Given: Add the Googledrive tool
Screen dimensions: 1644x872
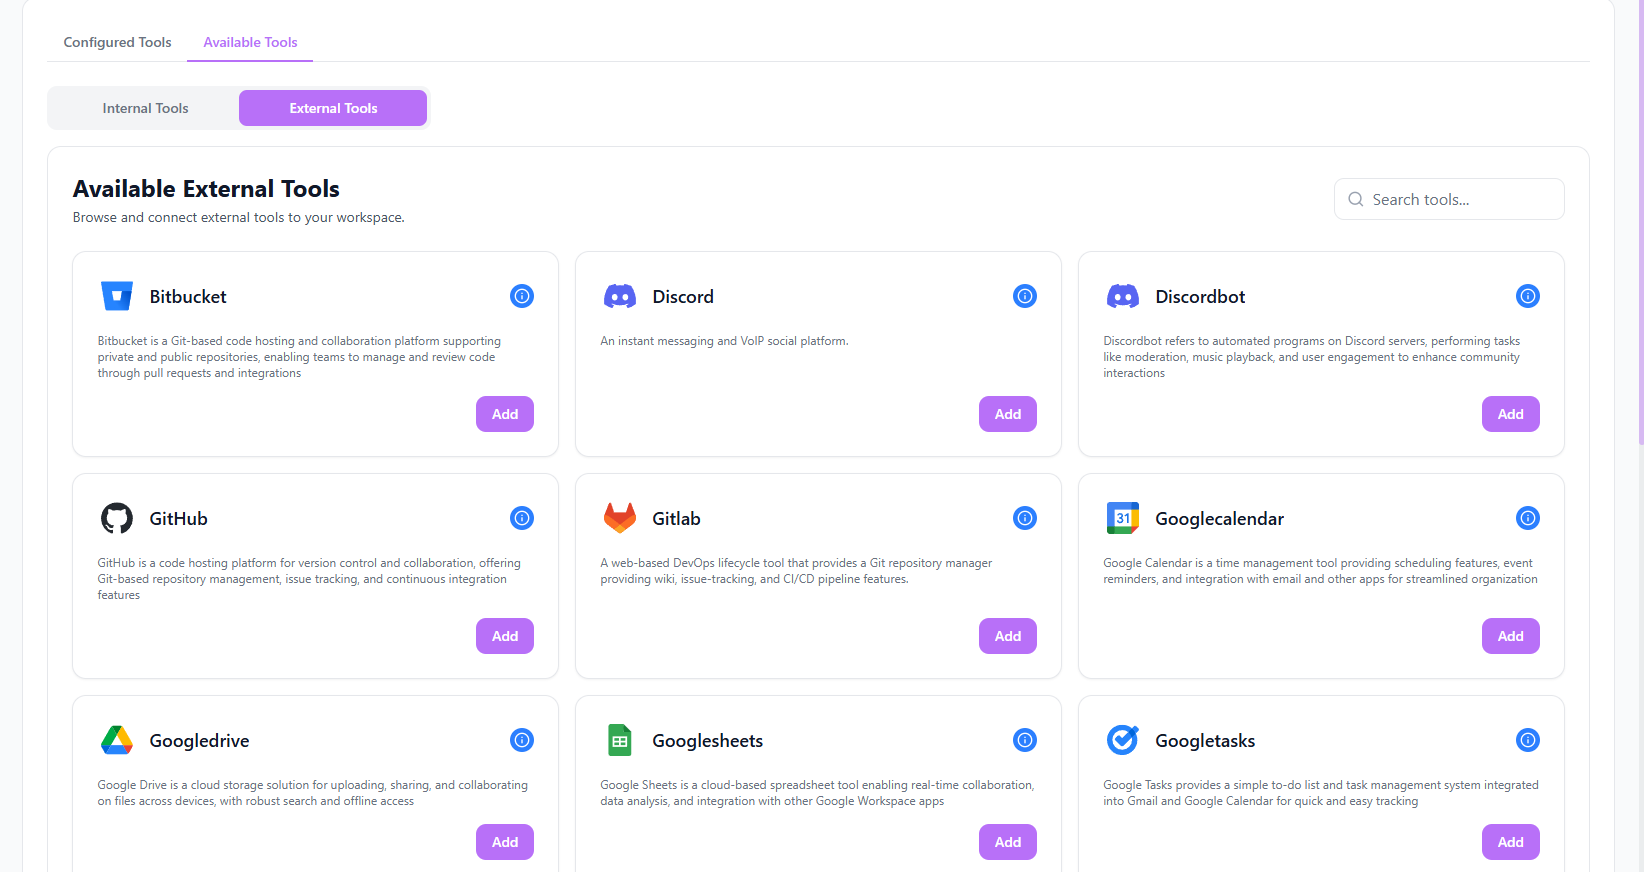Looking at the screenshot, I should pos(505,842).
